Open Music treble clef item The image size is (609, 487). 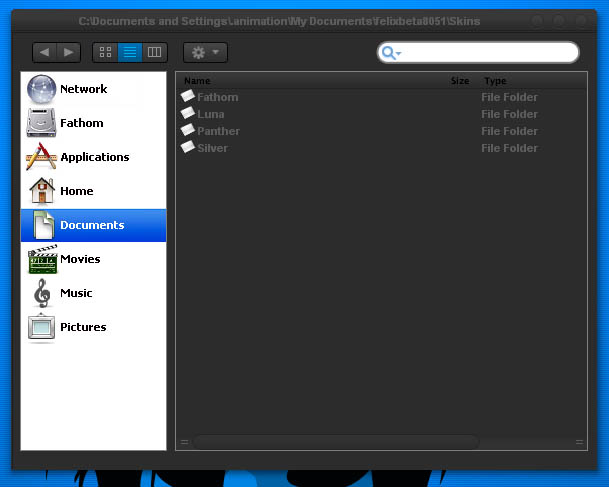coord(42,293)
